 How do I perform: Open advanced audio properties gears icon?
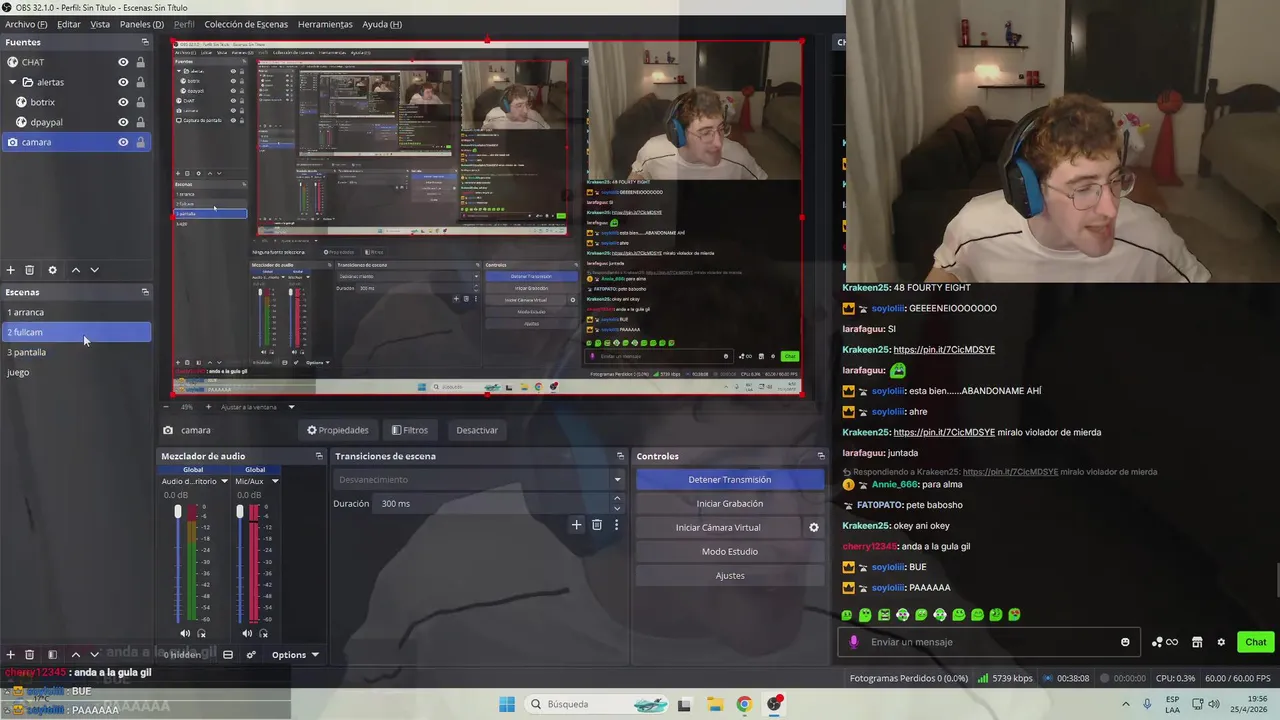[251, 655]
